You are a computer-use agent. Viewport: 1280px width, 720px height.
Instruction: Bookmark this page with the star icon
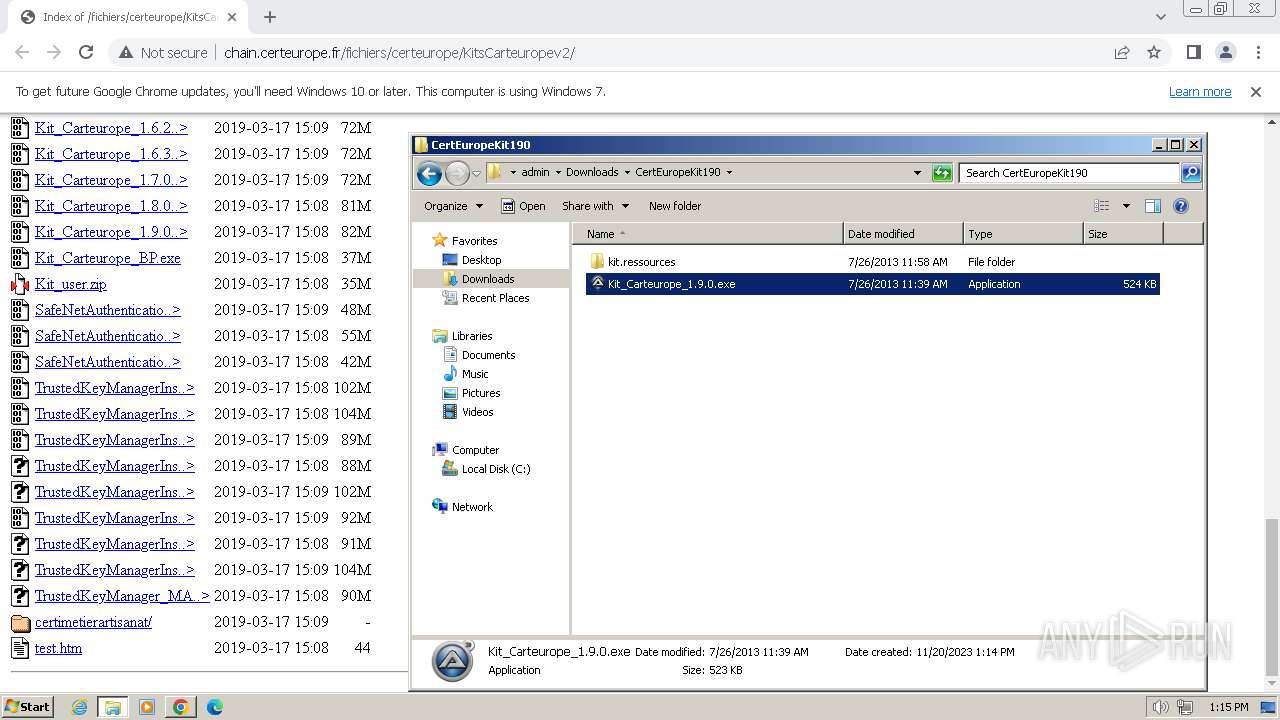click(x=1154, y=52)
